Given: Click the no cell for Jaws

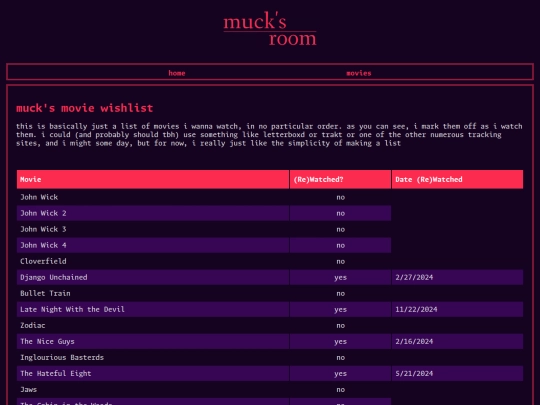Looking at the screenshot, I should [x=340, y=390].
